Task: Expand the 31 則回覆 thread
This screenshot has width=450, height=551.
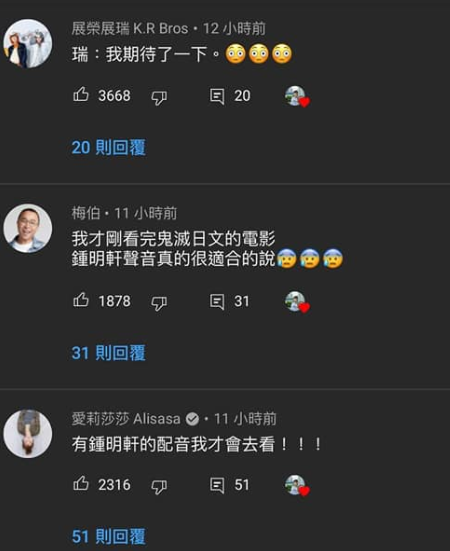Action: 109,353
